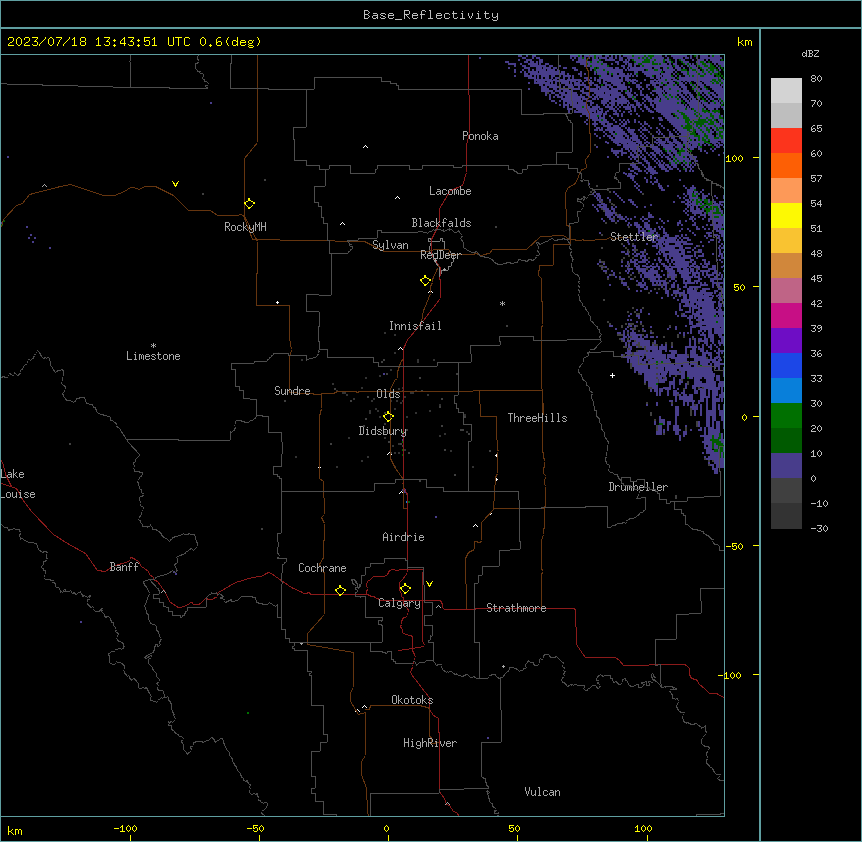862x842 pixels.
Task: Click the Base_Reflectivity title
Action: tap(431, 15)
